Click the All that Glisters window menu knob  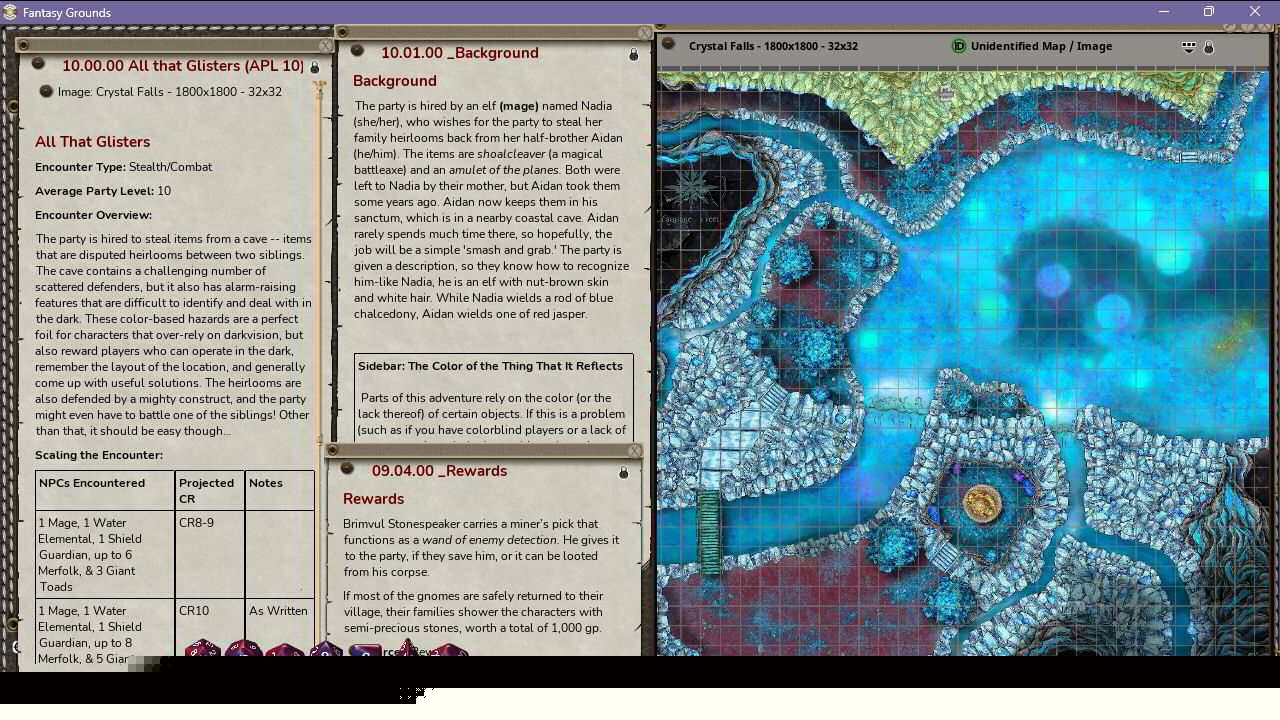[x=23, y=45]
